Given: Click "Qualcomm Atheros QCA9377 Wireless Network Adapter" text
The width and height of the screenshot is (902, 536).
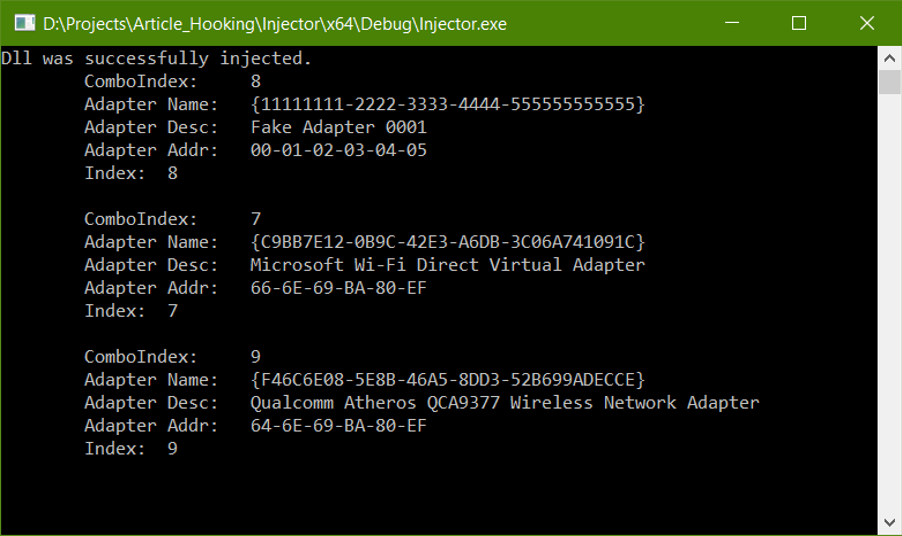Looking at the screenshot, I should pos(505,403).
